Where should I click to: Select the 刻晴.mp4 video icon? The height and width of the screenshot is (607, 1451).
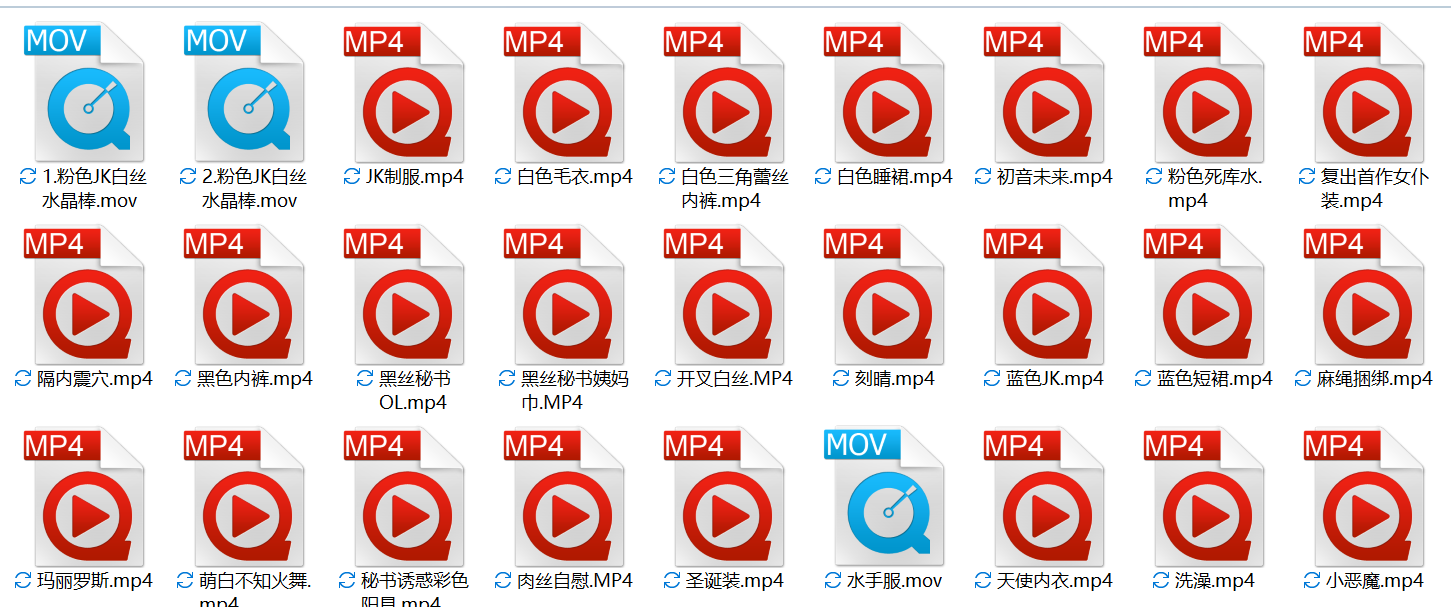tap(883, 295)
